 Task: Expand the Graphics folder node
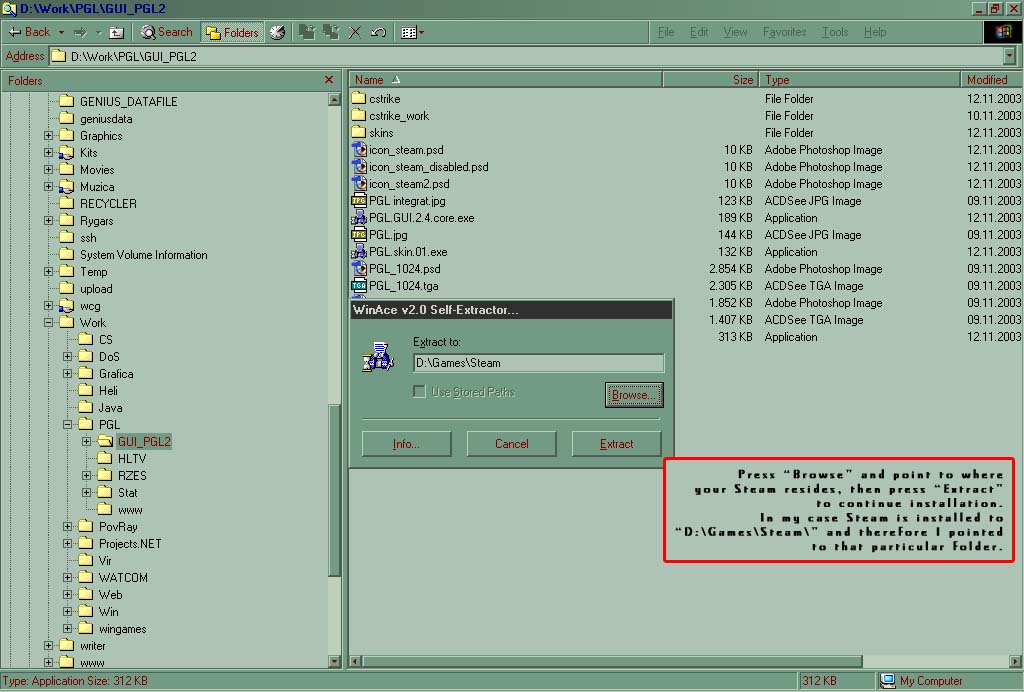(x=48, y=136)
